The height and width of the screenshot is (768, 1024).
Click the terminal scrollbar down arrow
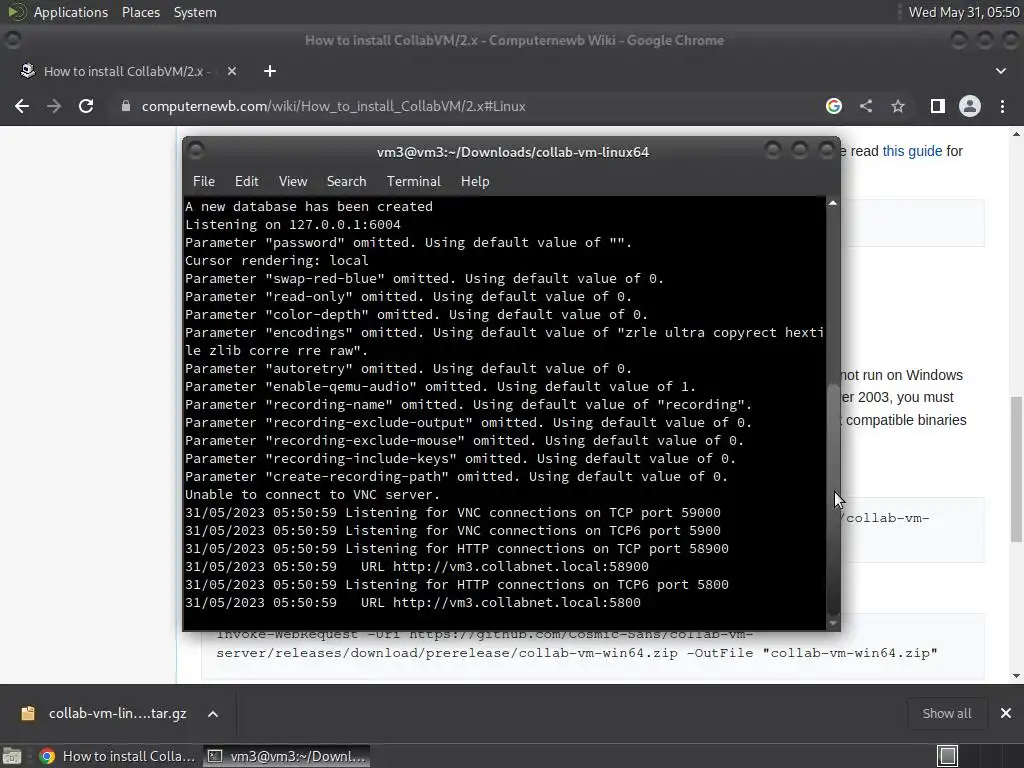pyautogui.click(x=833, y=623)
